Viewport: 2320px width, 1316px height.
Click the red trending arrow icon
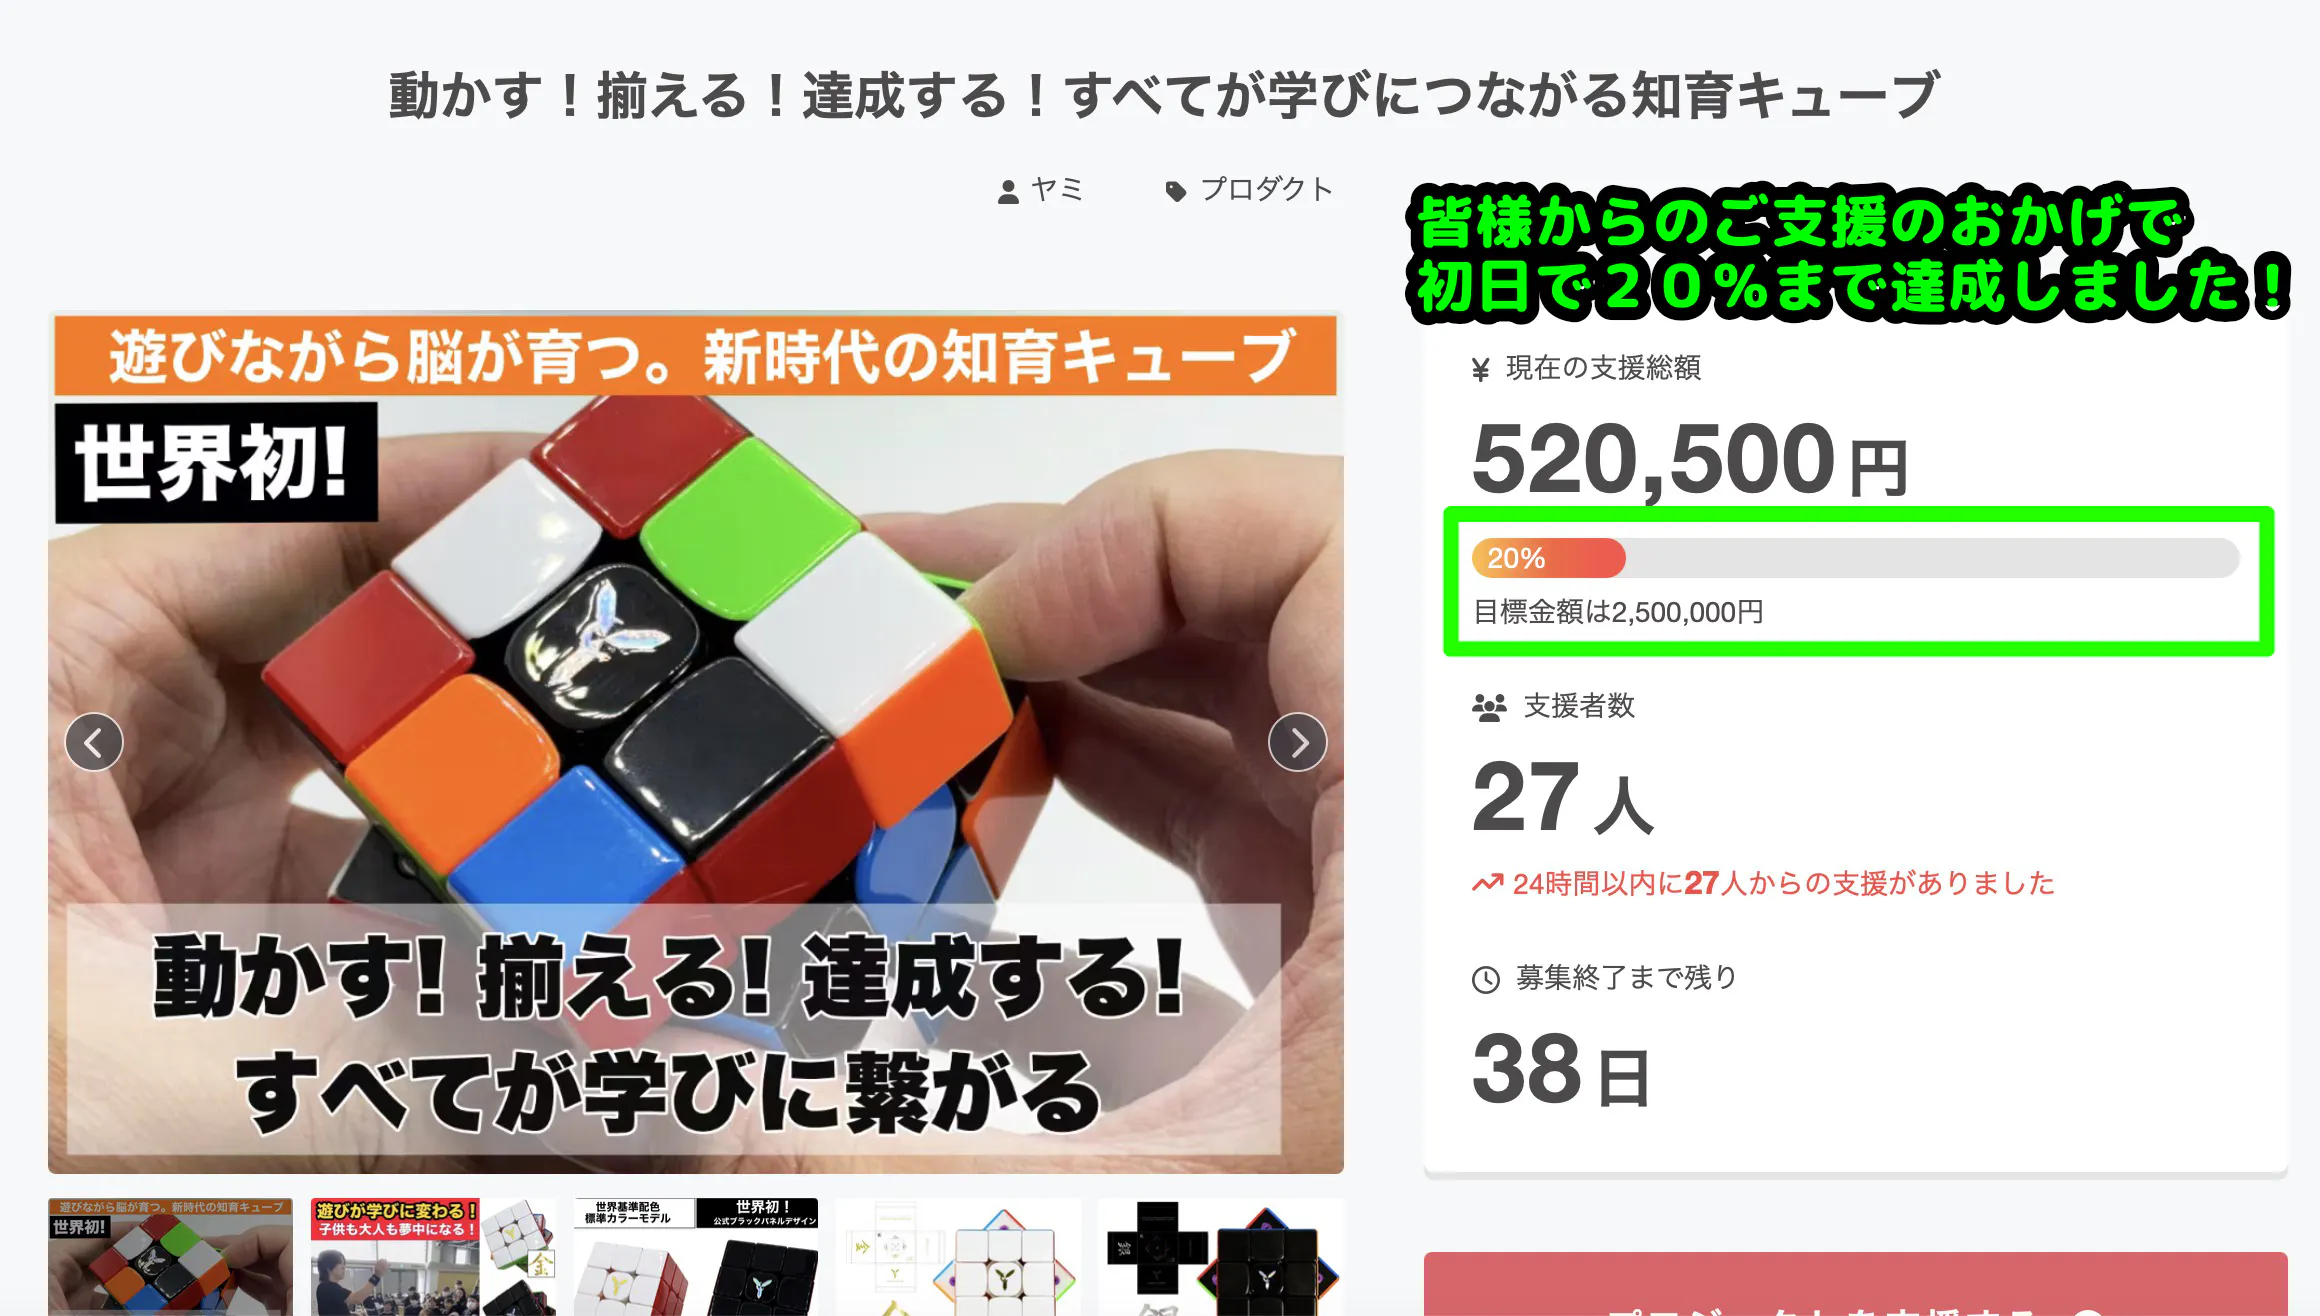coord(1487,883)
